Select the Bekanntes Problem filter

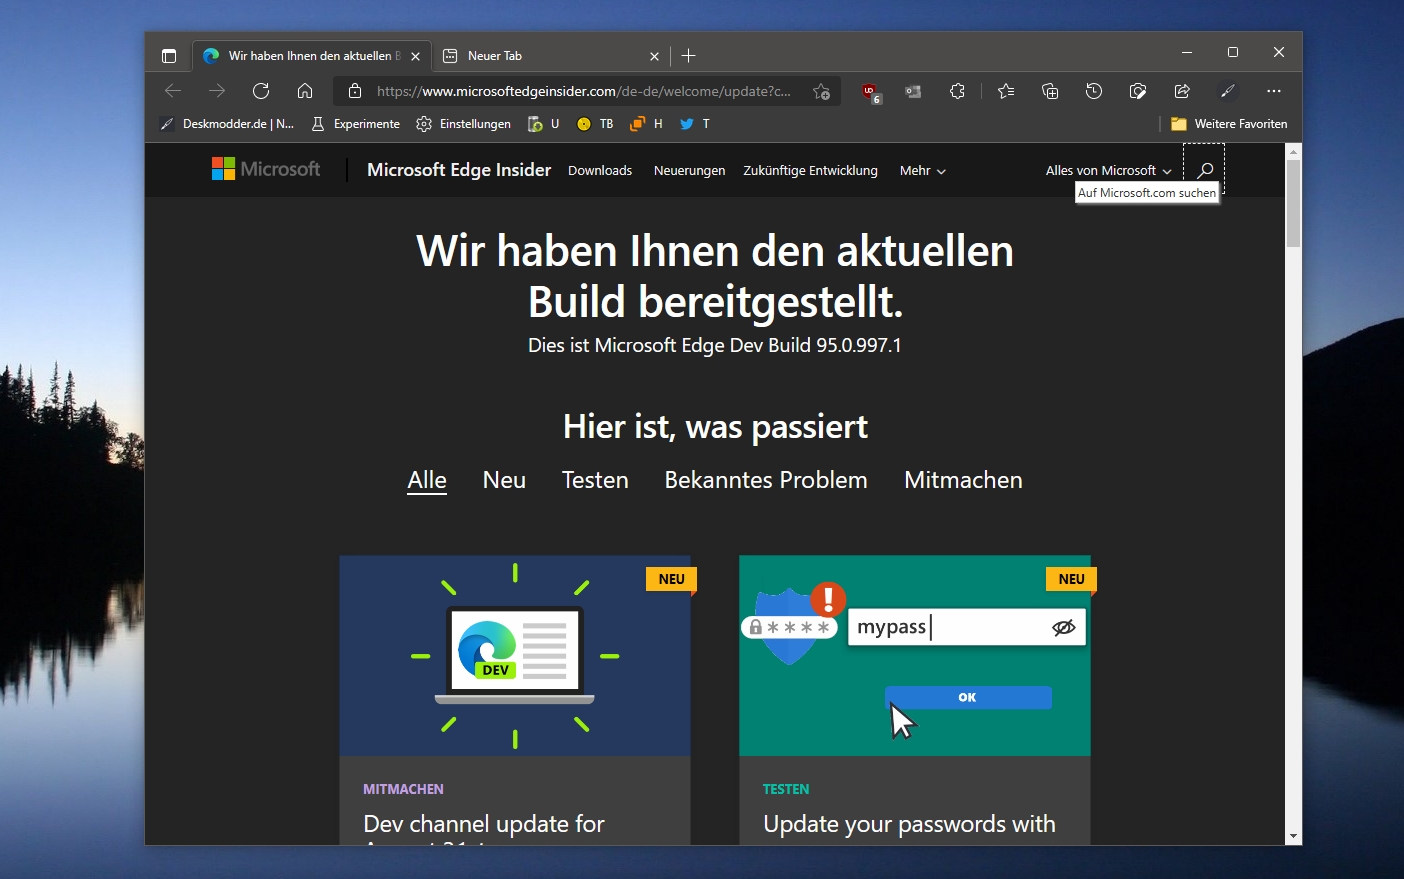tap(766, 480)
